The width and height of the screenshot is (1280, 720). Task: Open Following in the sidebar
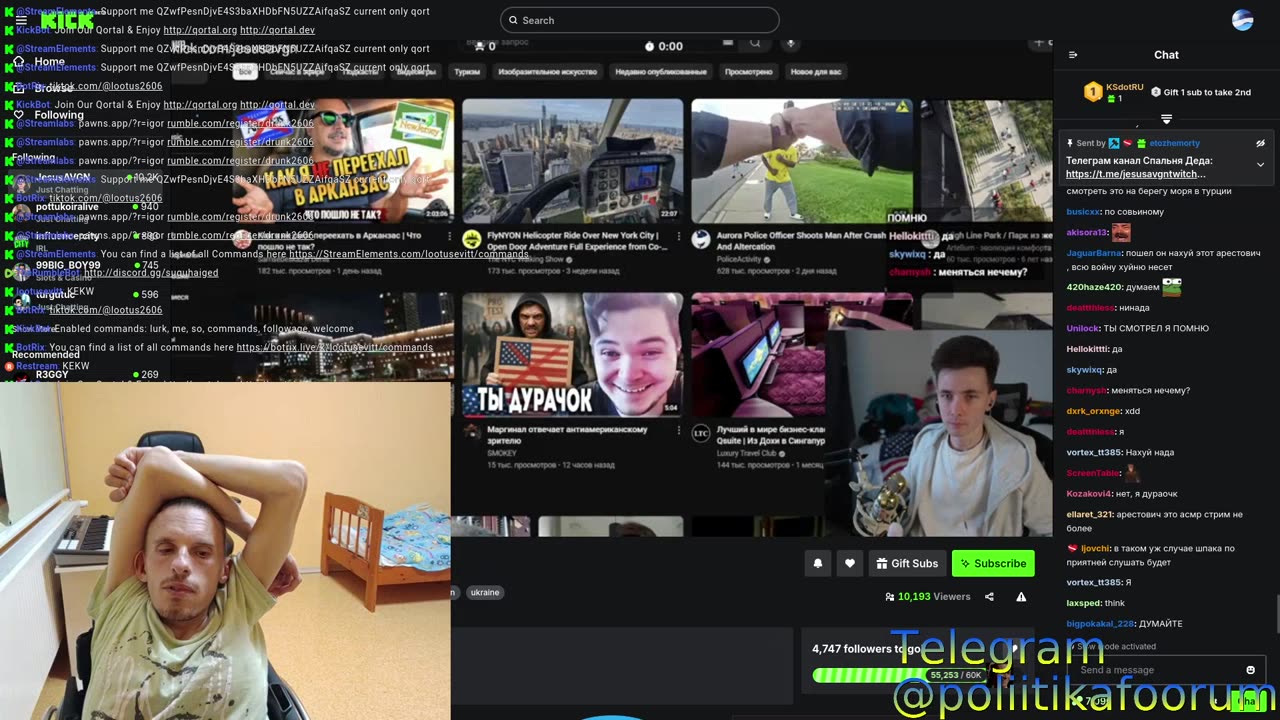tap(59, 115)
